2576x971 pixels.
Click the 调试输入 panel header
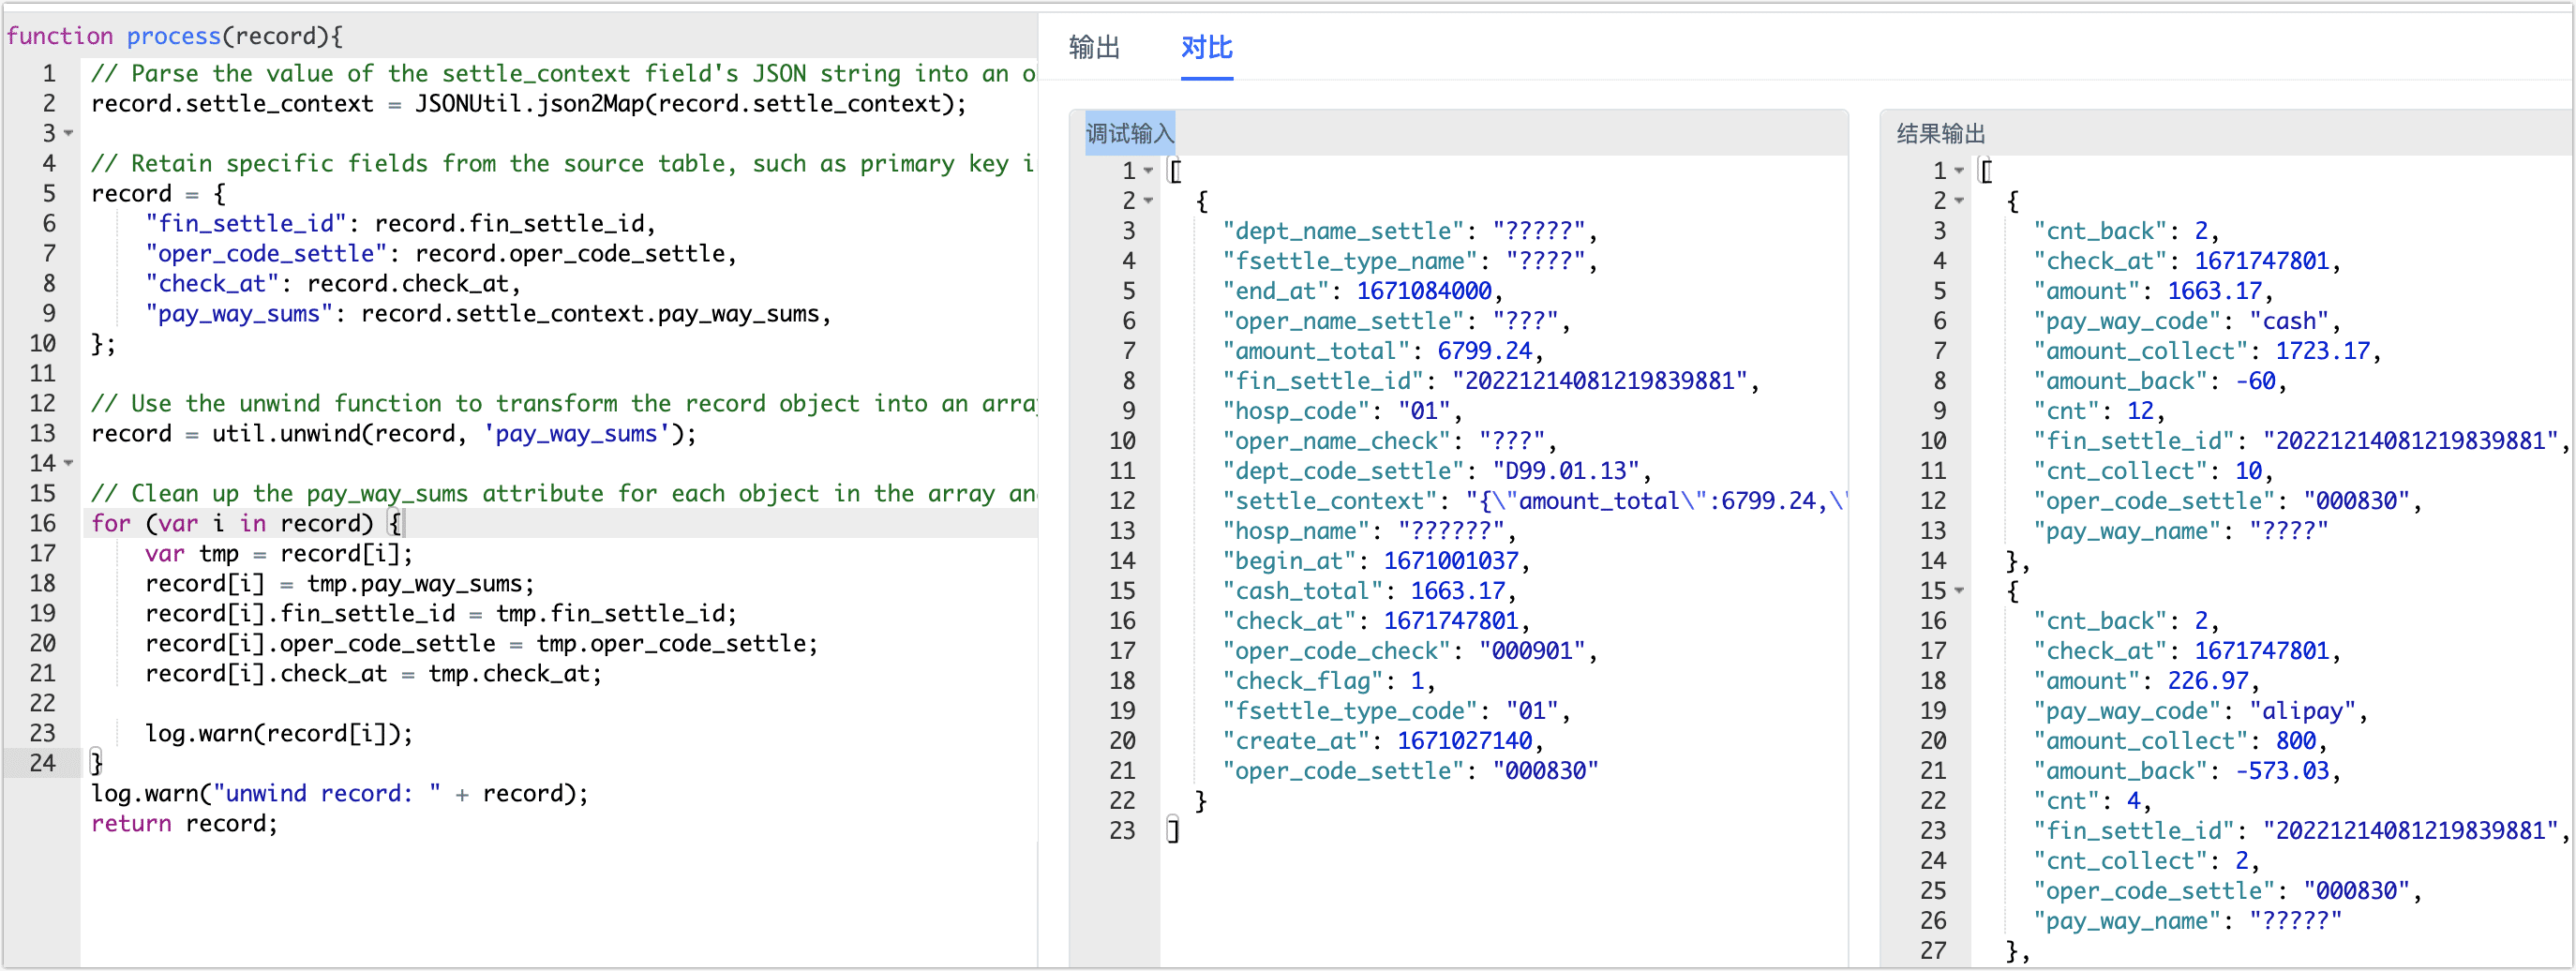tap(1129, 133)
